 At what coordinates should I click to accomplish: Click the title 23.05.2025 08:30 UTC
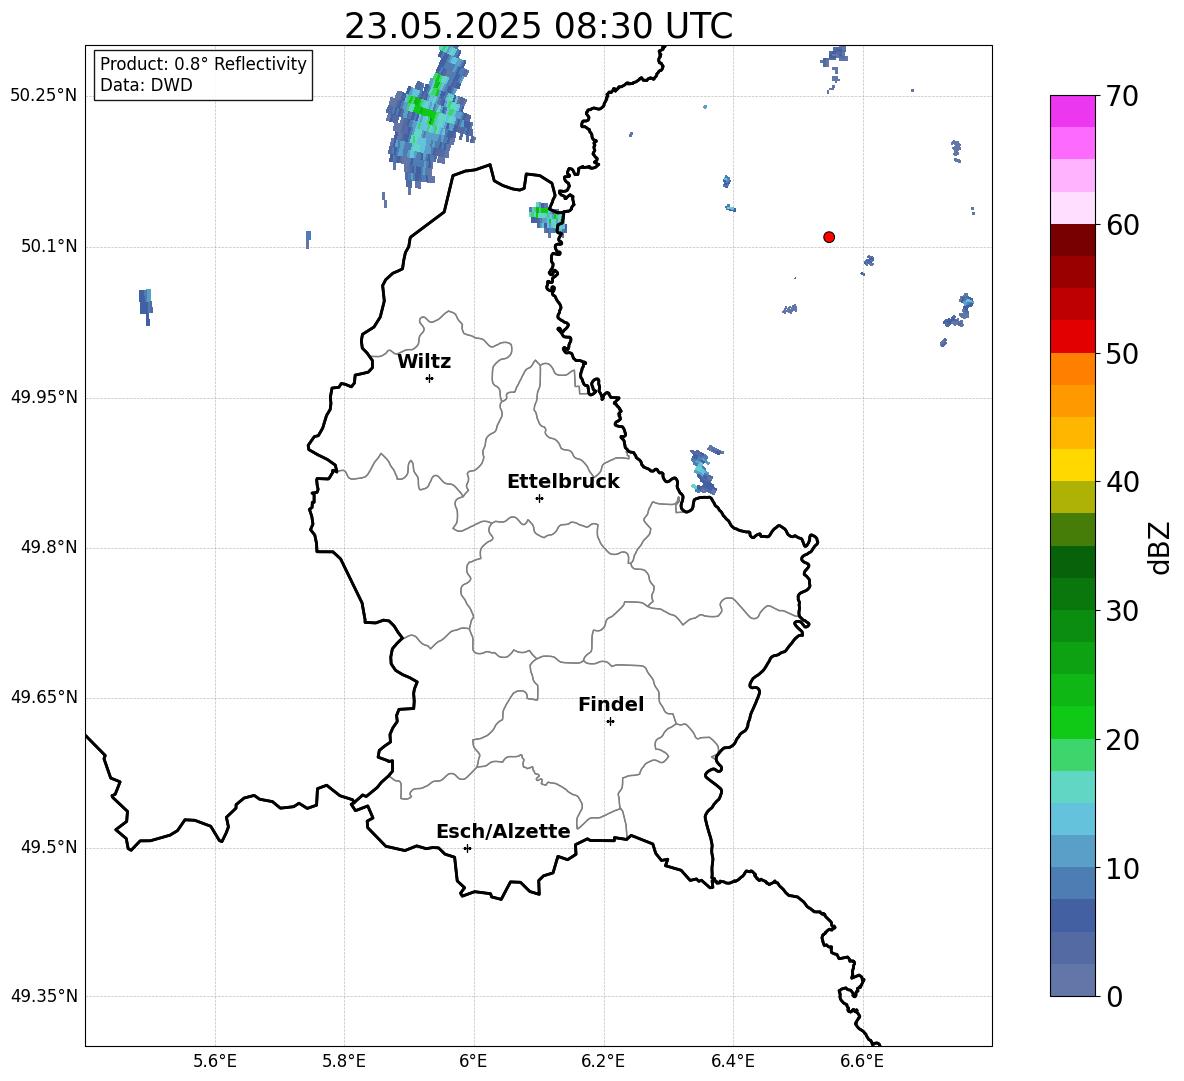pyautogui.click(x=538, y=26)
